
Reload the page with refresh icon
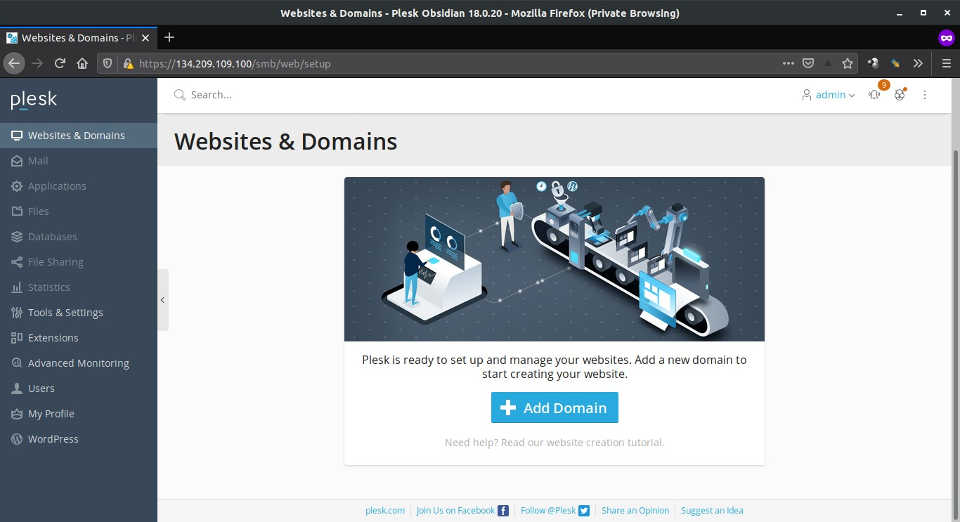(x=59, y=63)
